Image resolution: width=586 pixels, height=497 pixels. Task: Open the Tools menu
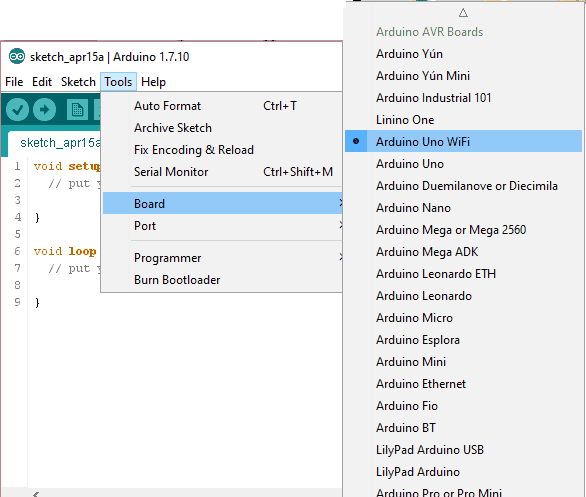(x=118, y=82)
